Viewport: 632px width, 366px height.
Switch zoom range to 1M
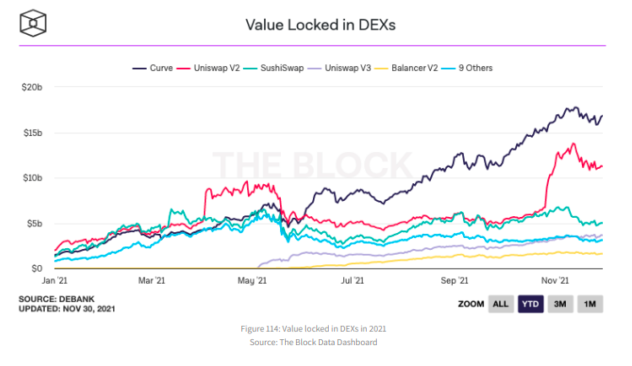pyautogui.click(x=590, y=304)
